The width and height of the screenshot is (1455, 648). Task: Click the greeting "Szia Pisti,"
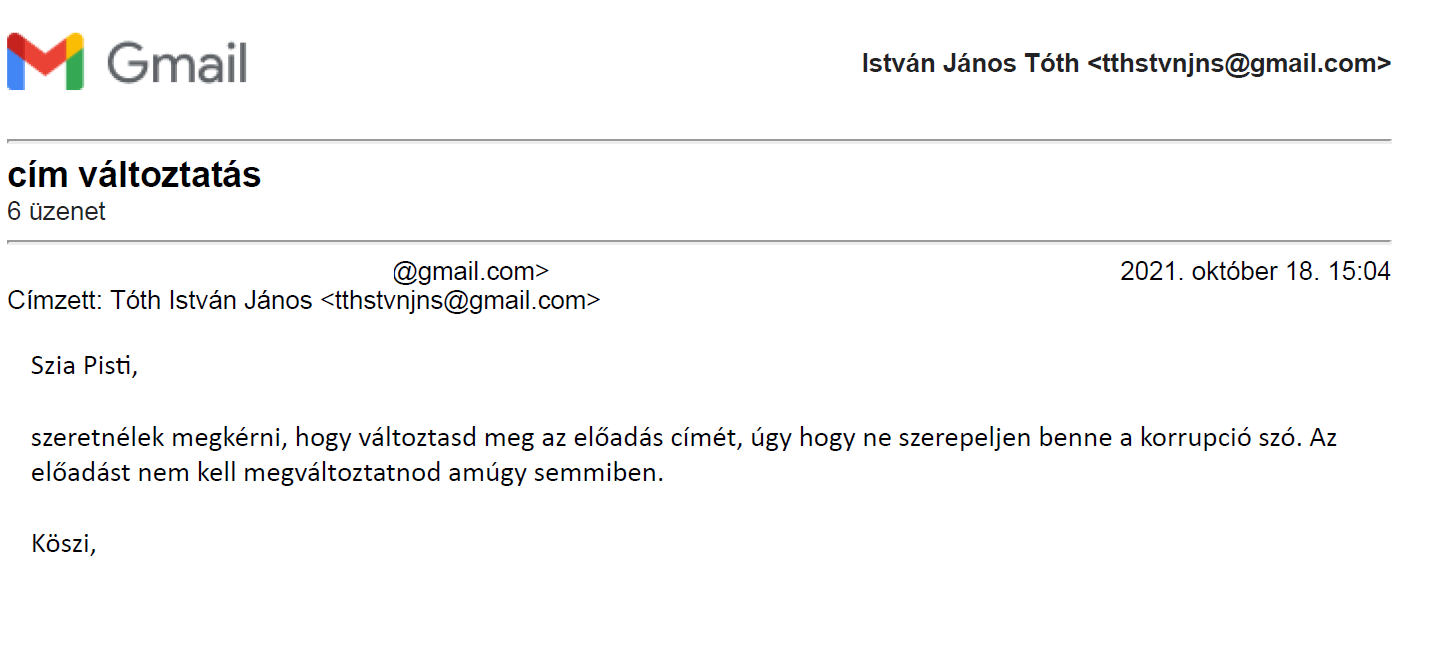pos(83,366)
